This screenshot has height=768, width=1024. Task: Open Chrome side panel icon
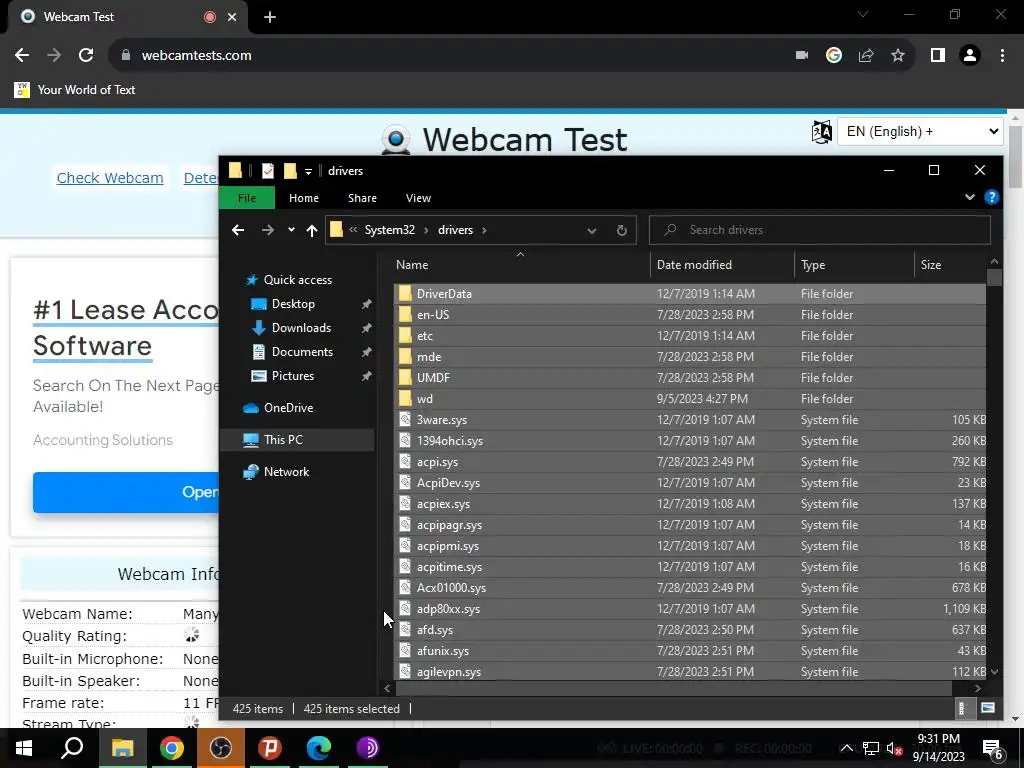coord(938,56)
